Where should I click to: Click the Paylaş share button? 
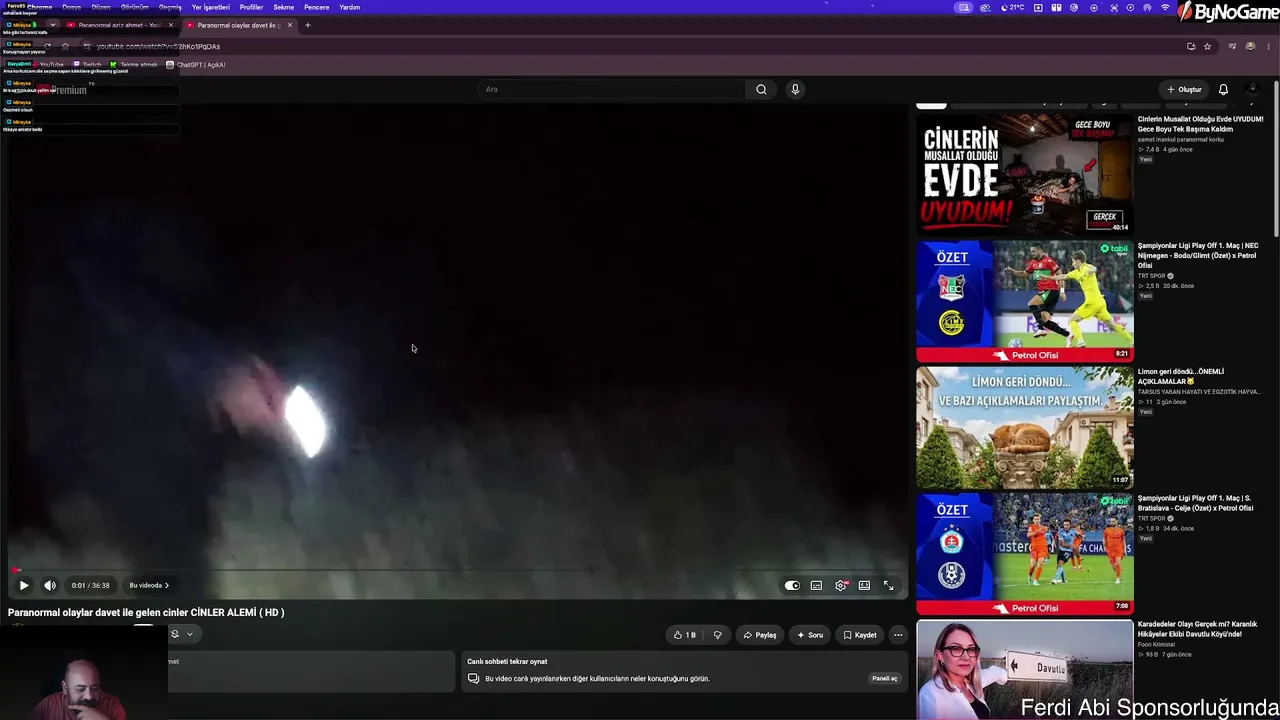coord(760,635)
